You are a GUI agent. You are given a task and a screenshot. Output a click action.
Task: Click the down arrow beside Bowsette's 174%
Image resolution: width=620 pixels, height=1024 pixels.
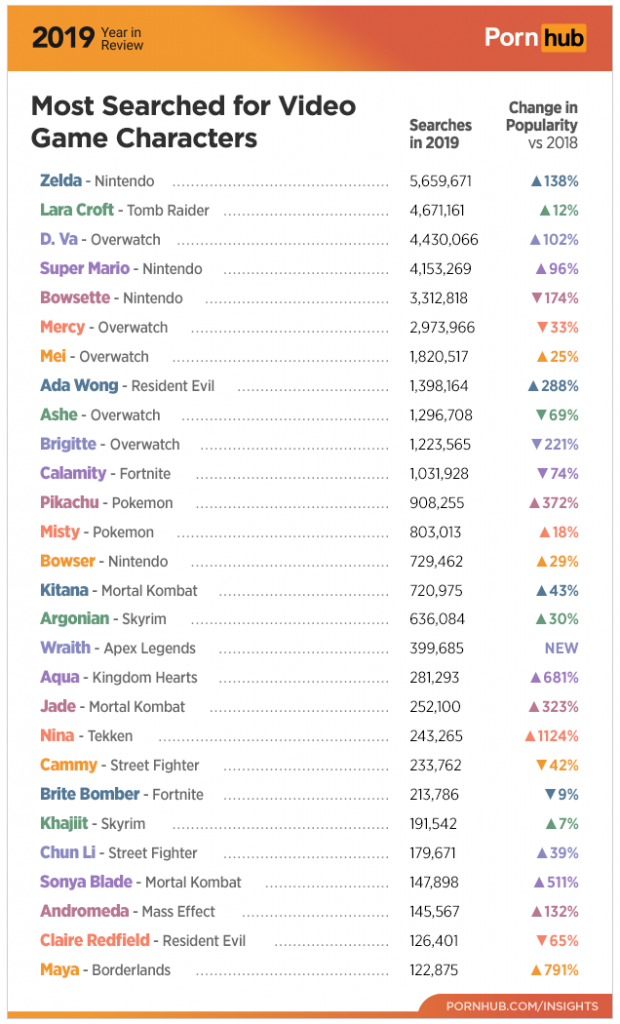[536, 298]
